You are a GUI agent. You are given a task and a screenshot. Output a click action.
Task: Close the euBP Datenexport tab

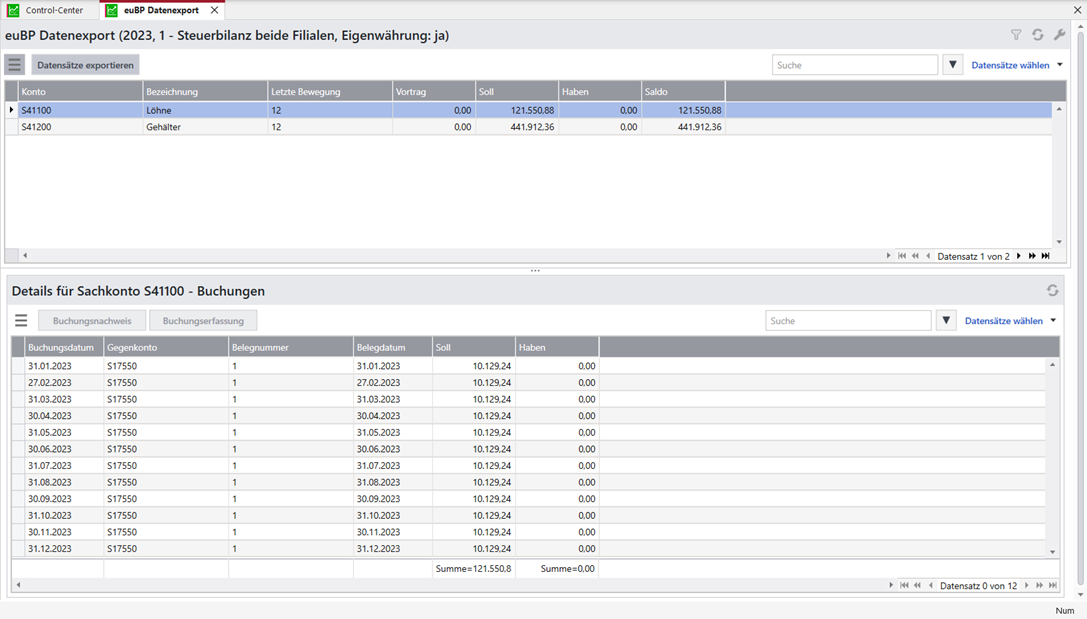pyautogui.click(x=214, y=10)
